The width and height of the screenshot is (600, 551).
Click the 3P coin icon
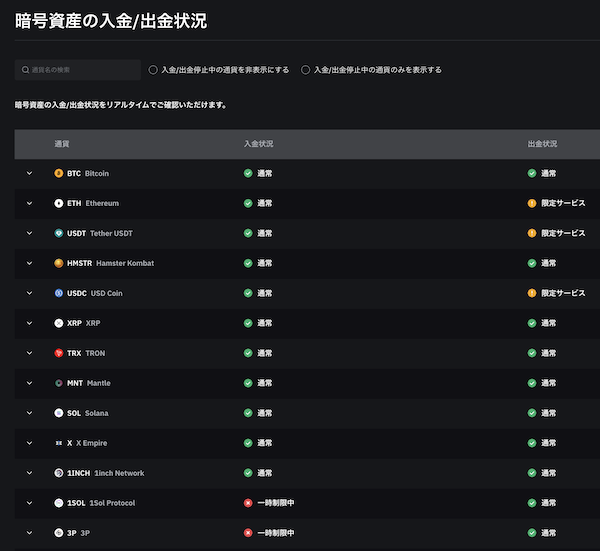[x=59, y=533]
